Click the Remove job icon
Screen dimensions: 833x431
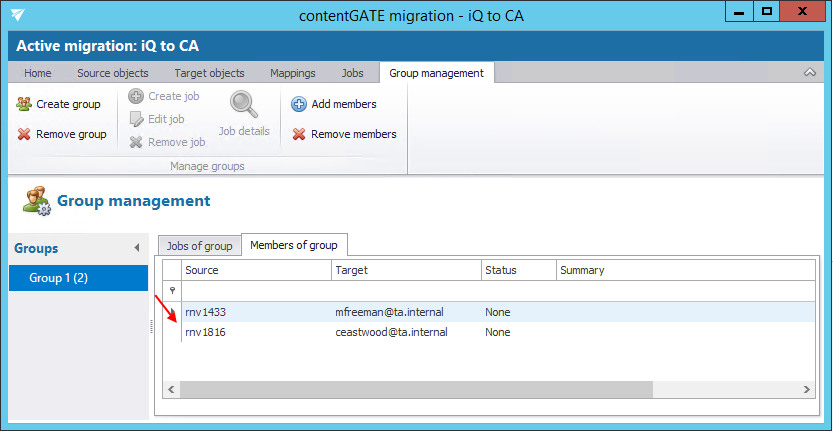[136, 142]
